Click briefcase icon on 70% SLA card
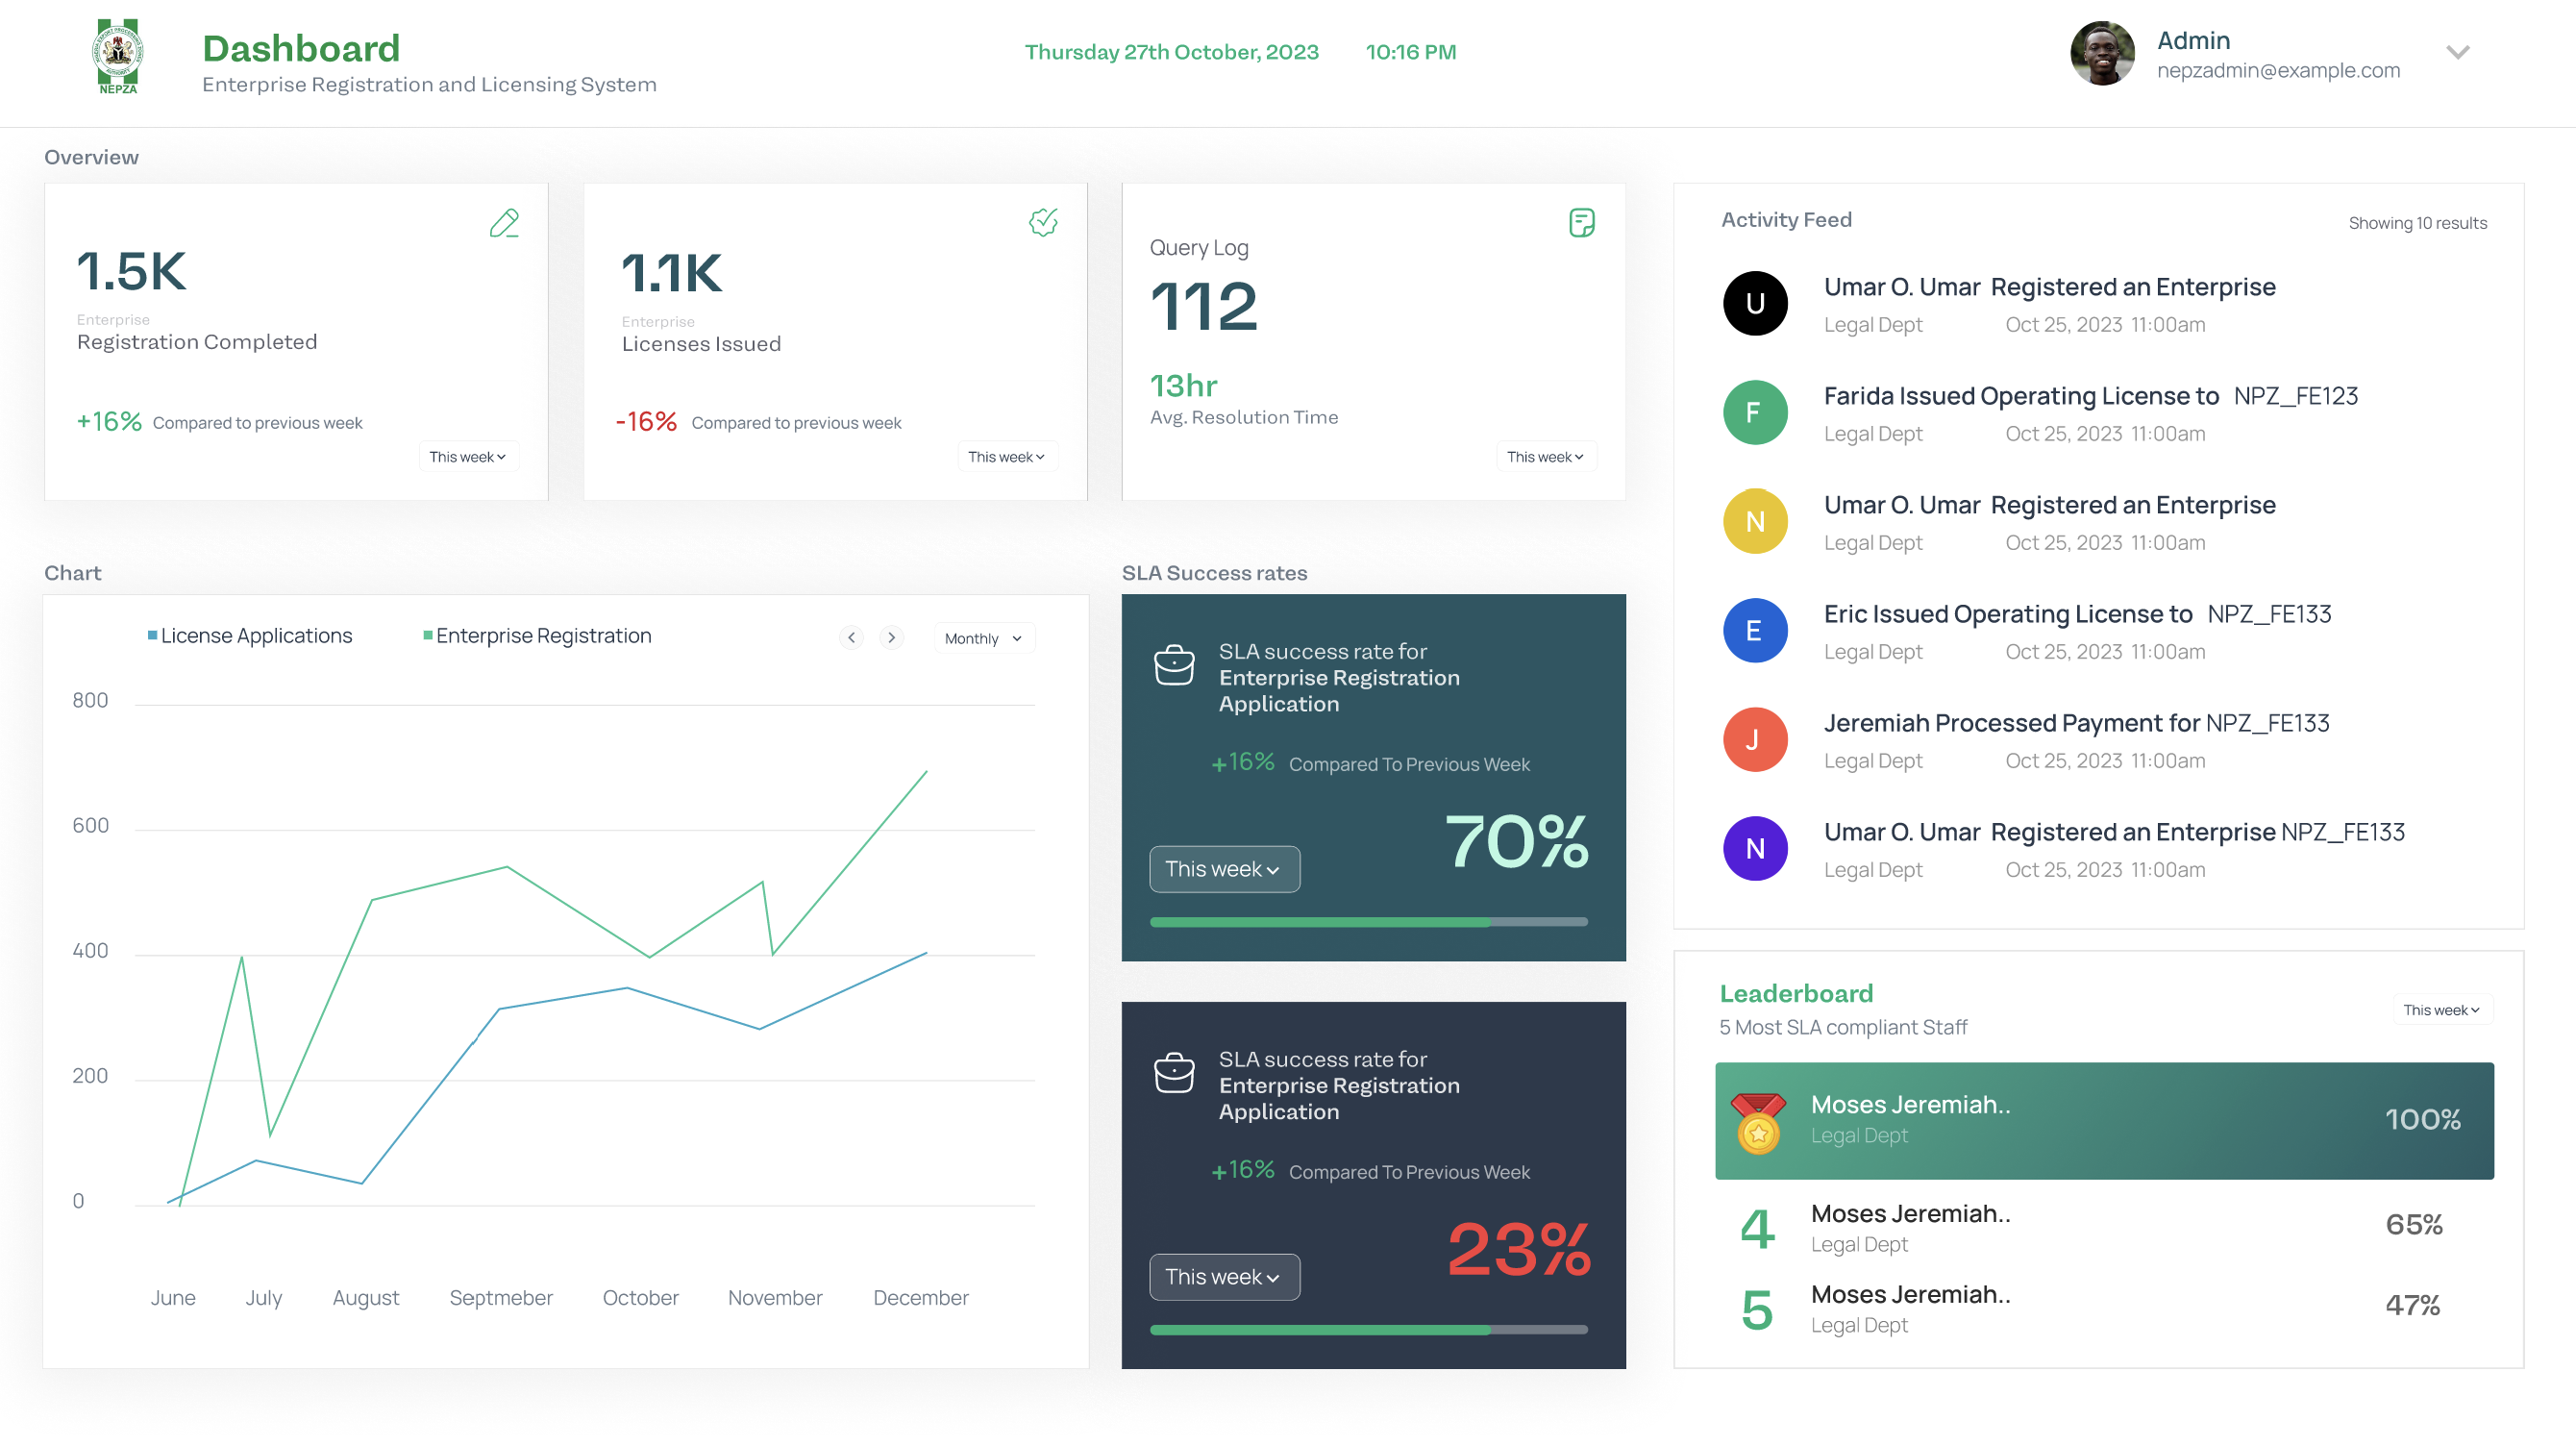This screenshot has width=2576, height=1446. (1174, 666)
